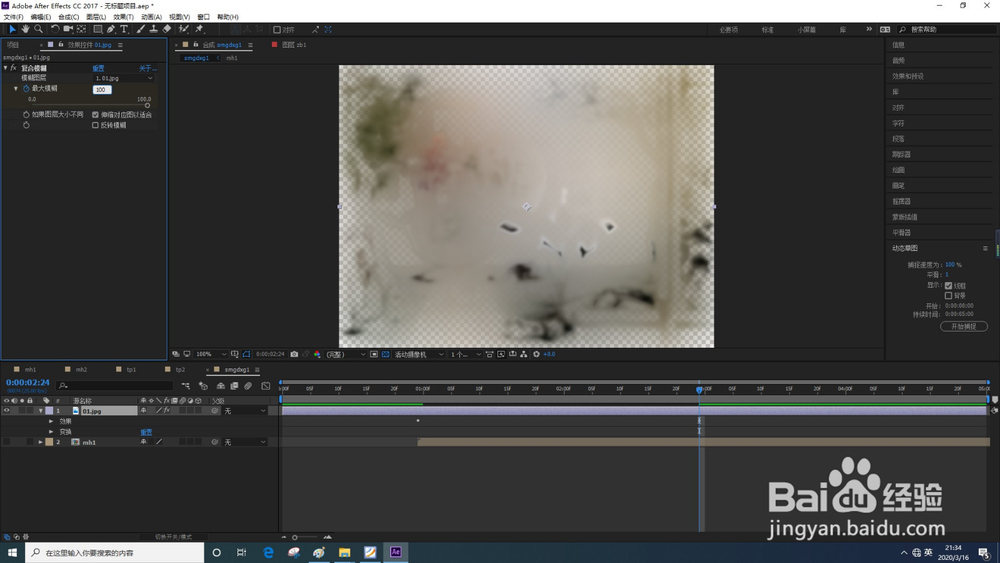Select the Puppet Pin tool
The image size is (1000, 563).
pos(199,29)
